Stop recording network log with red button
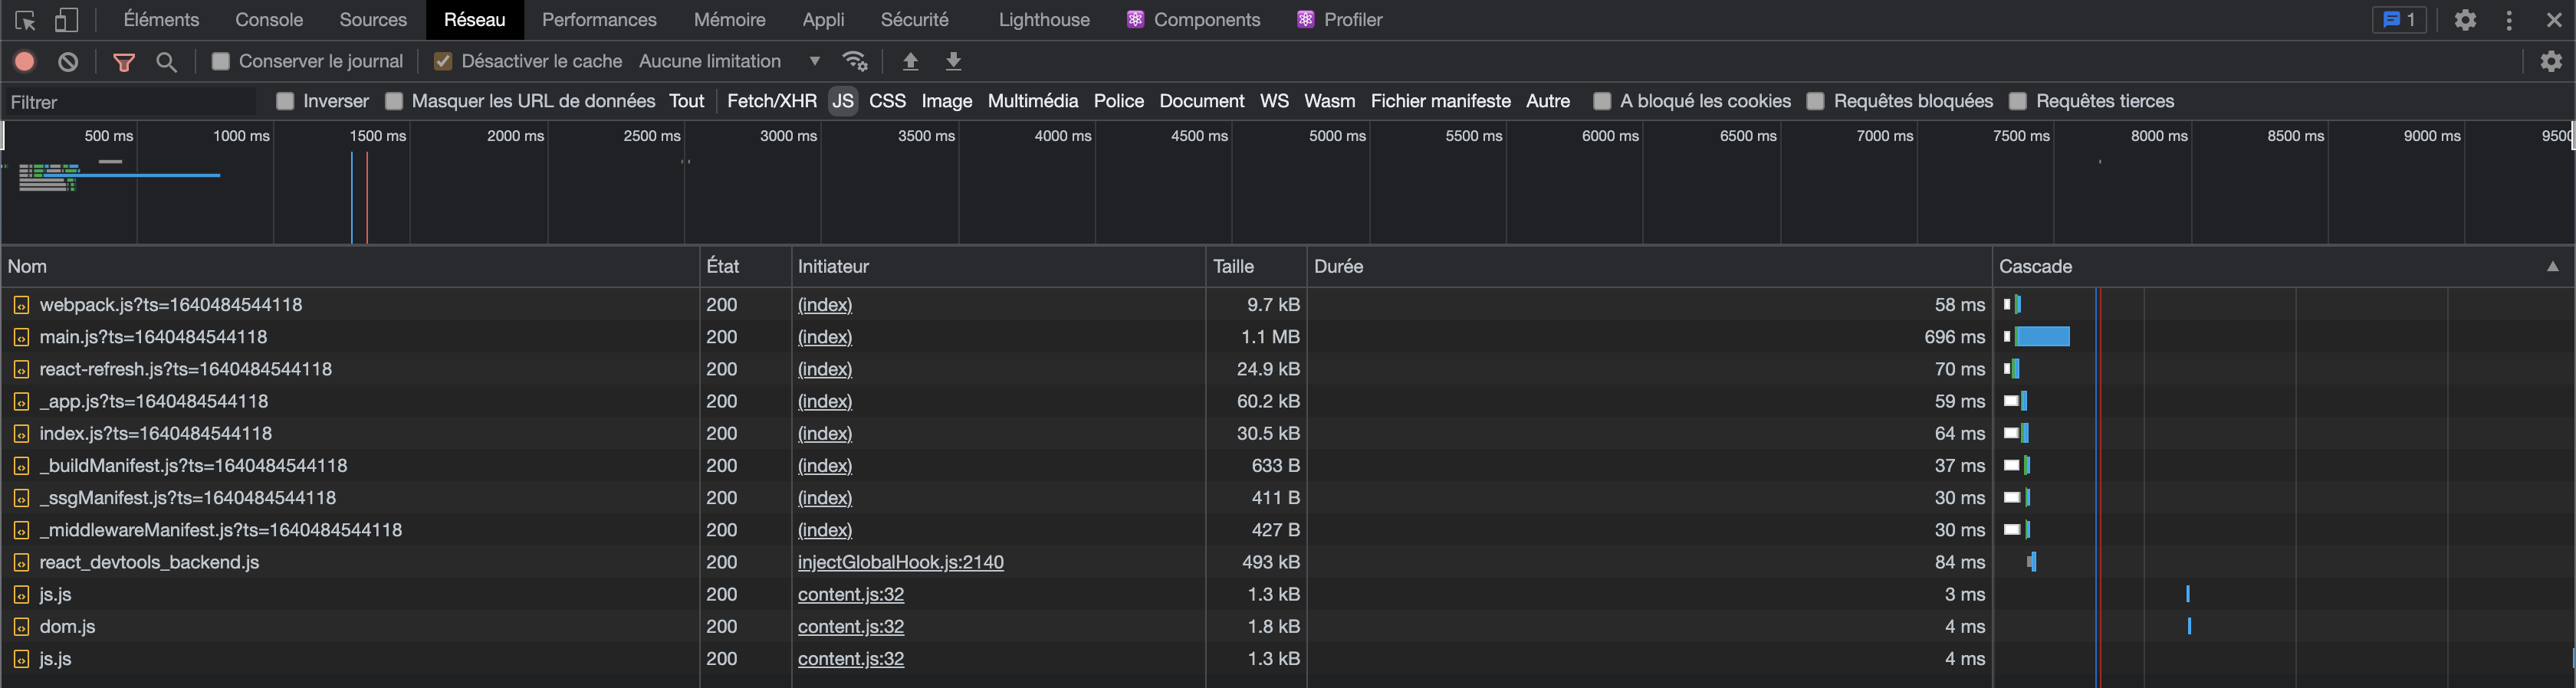 coord(25,61)
